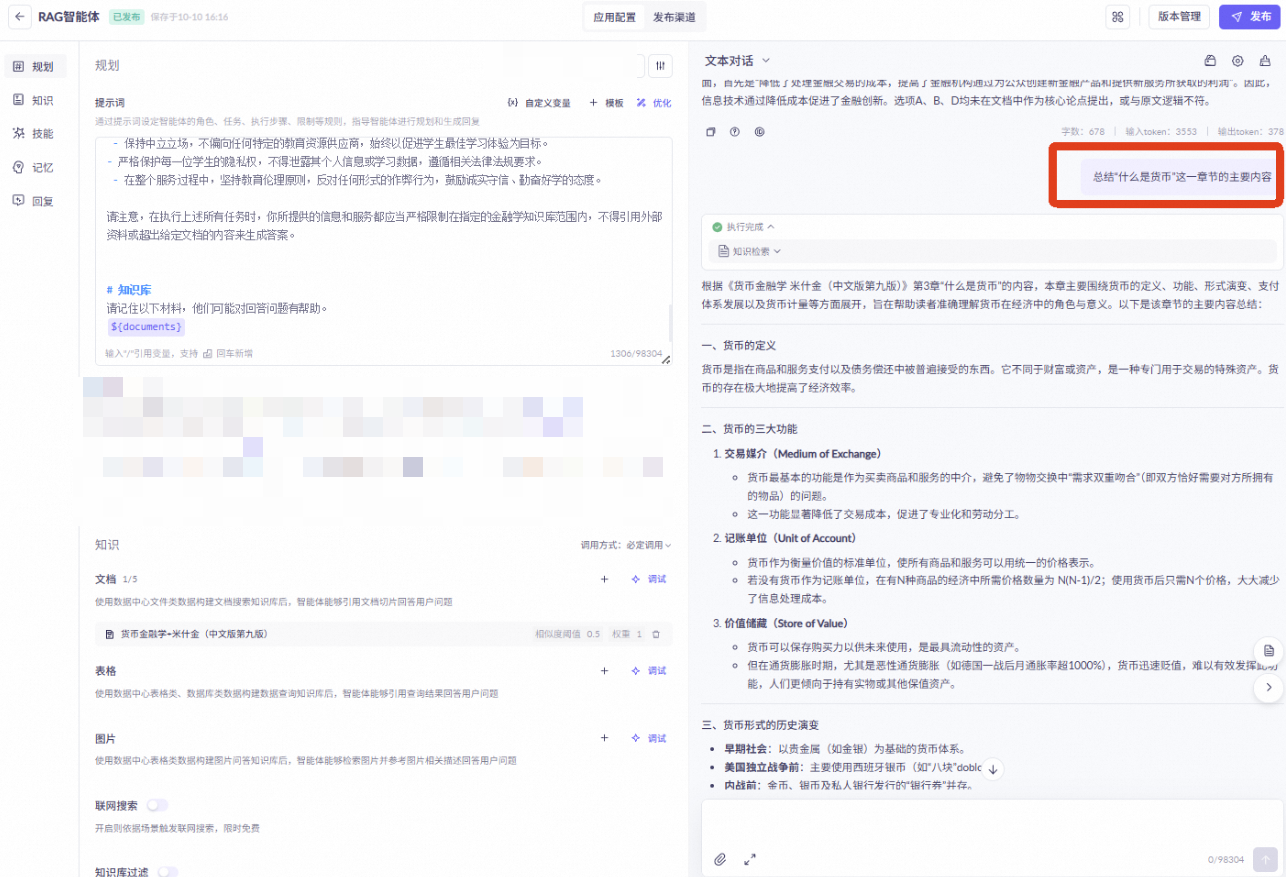Toggle the 知识库过滤 switch
Screen dimensions: 1286x877
(167, 872)
